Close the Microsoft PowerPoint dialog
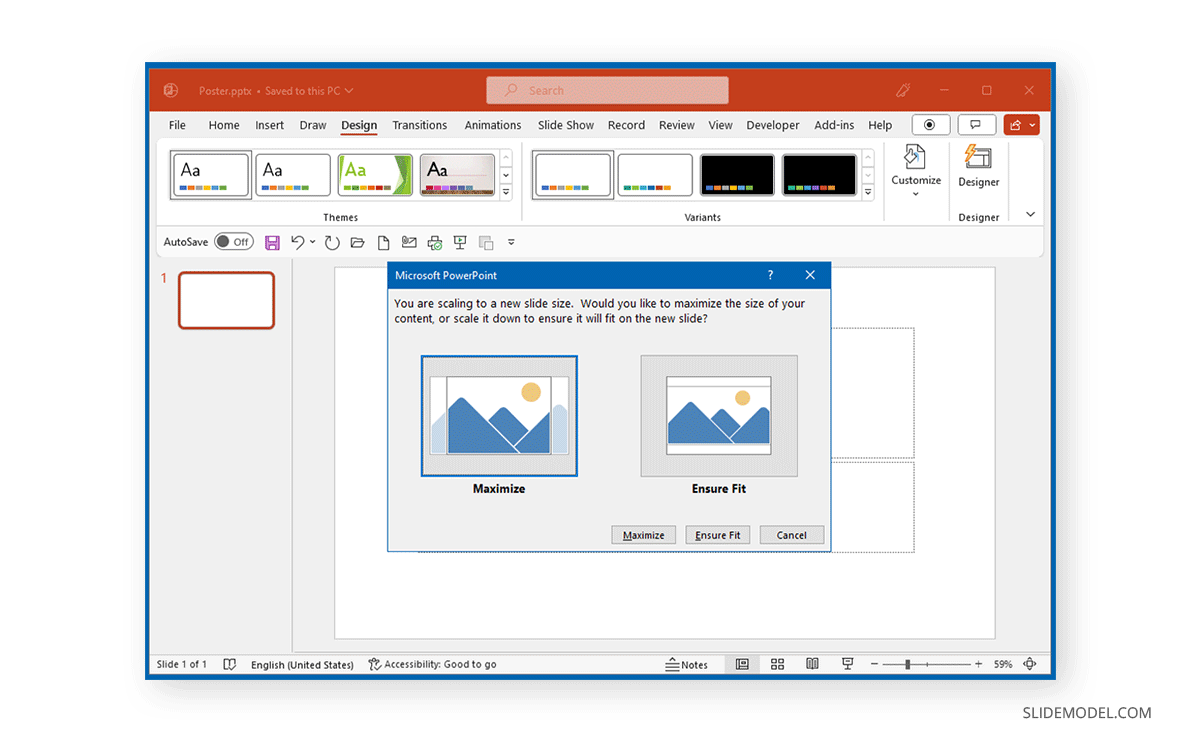The height and width of the screenshot is (743, 1200). click(x=810, y=275)
